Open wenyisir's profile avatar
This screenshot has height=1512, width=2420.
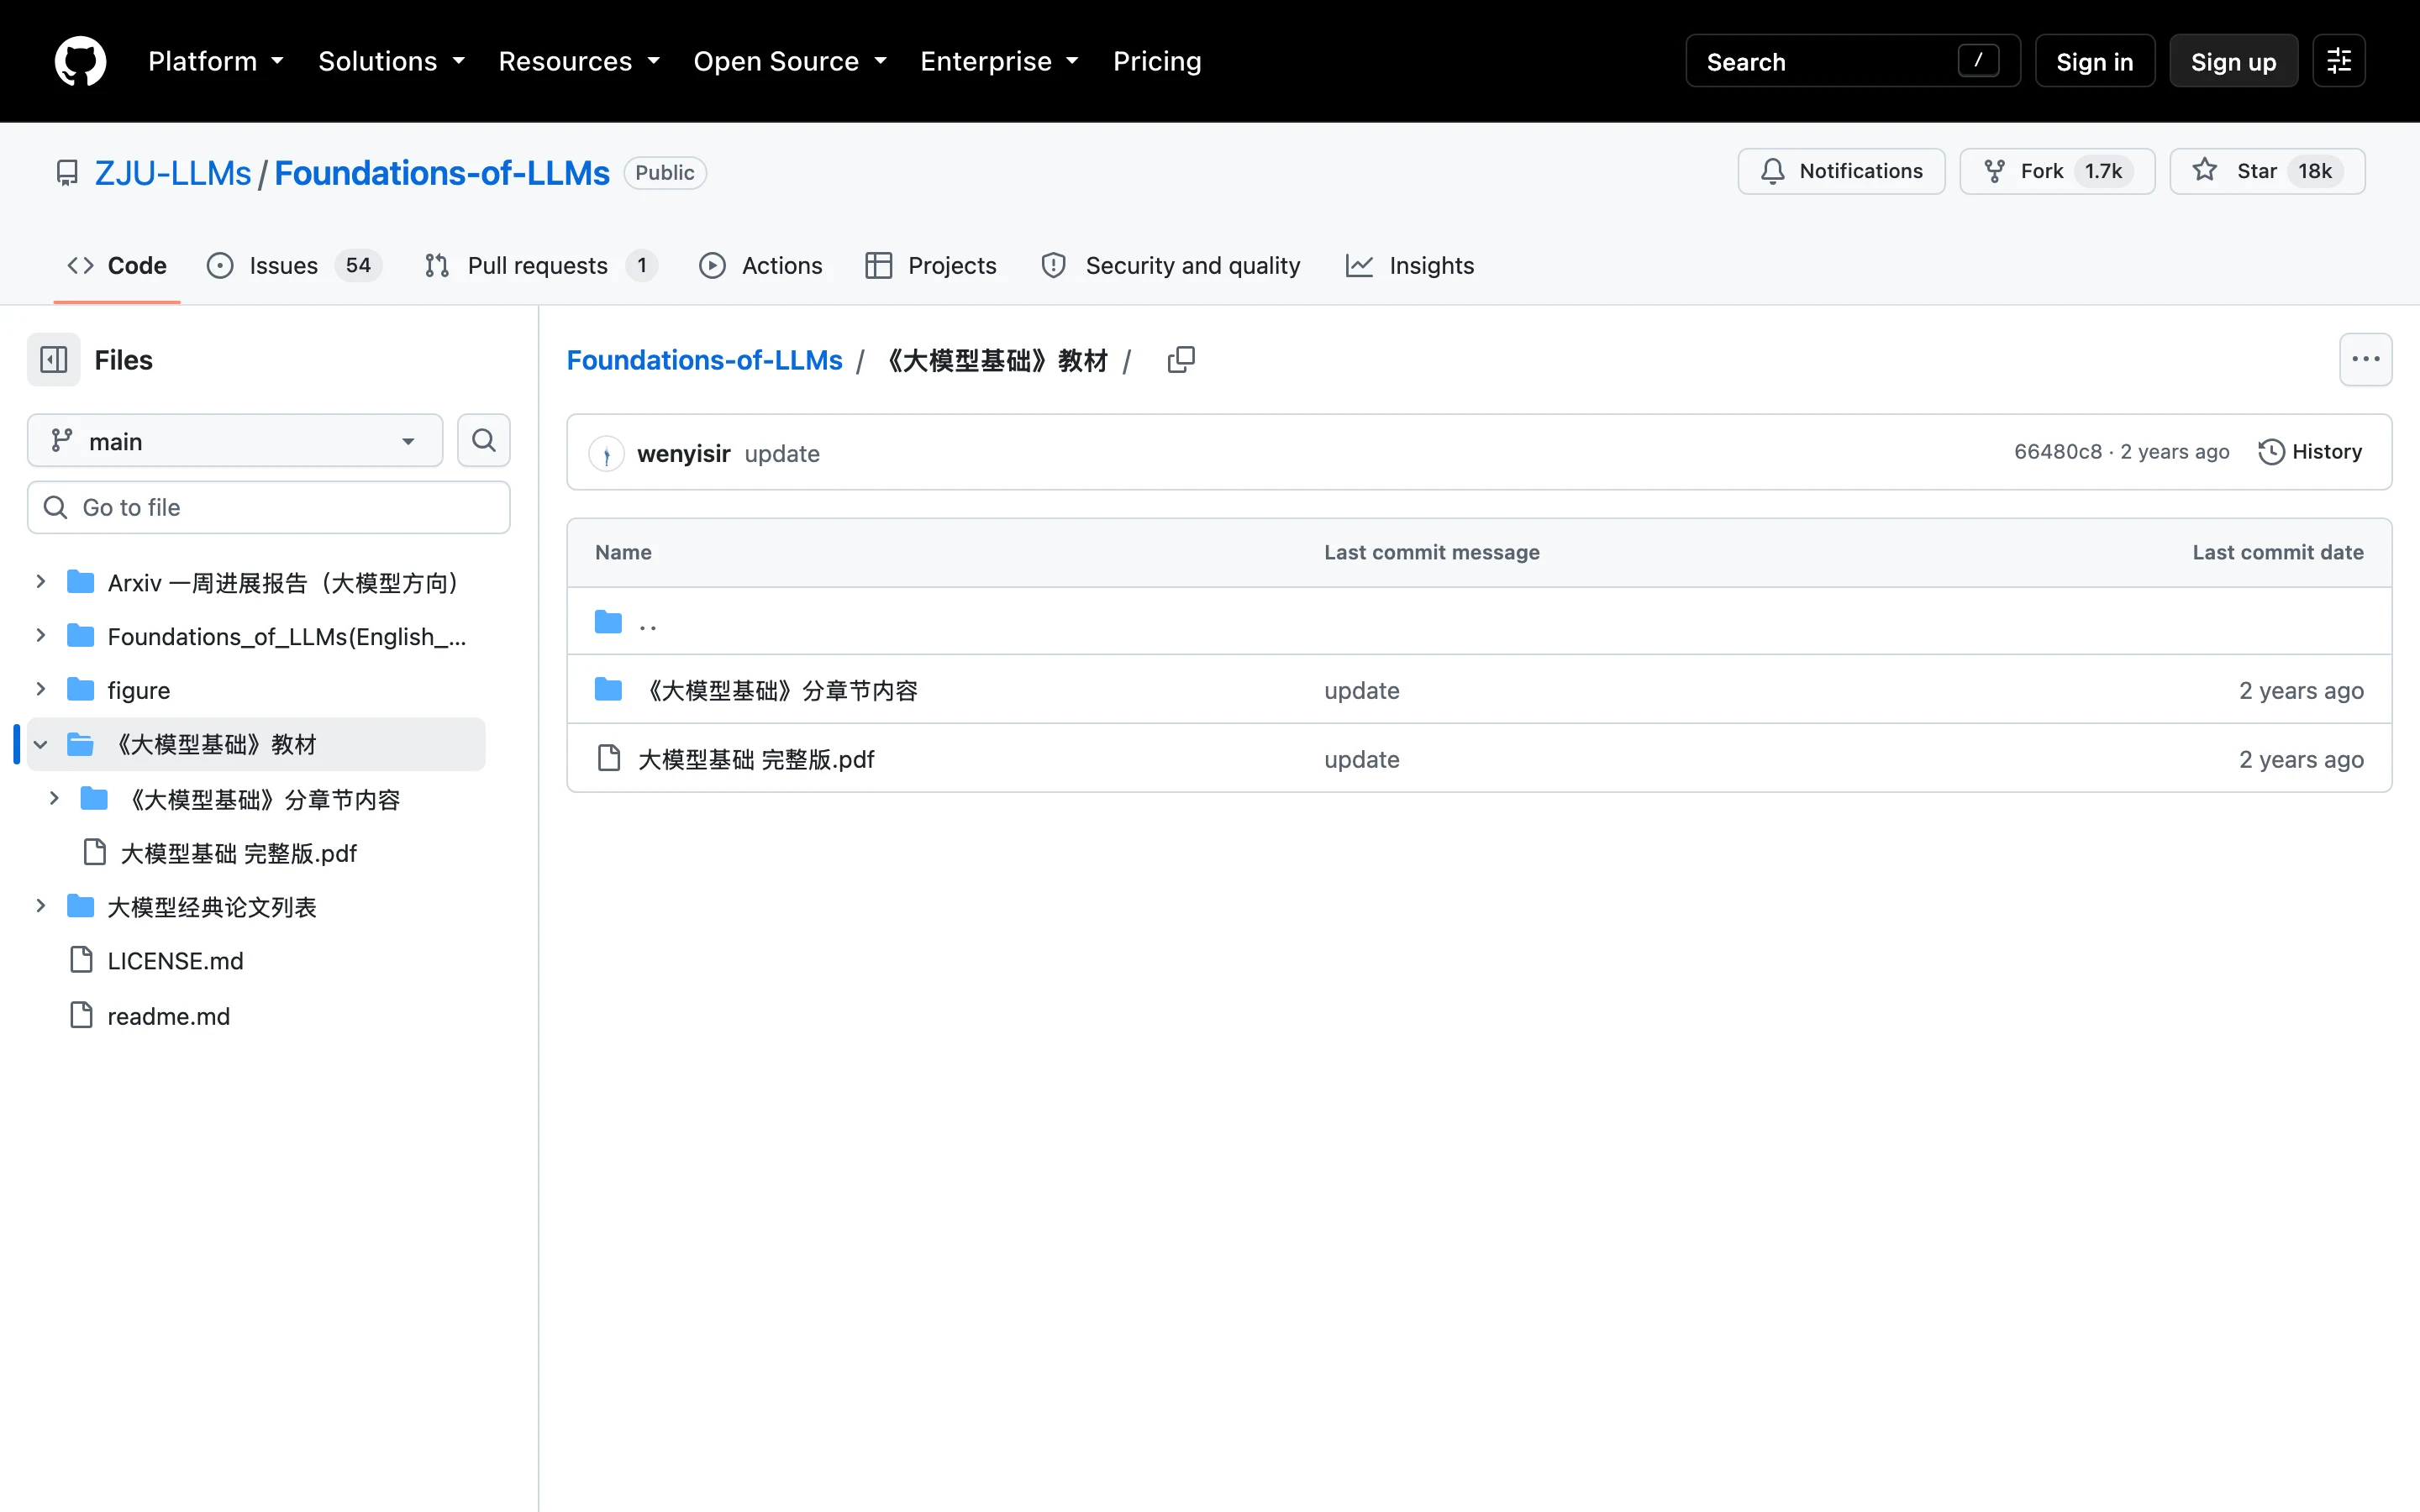[x=606, y=453]
